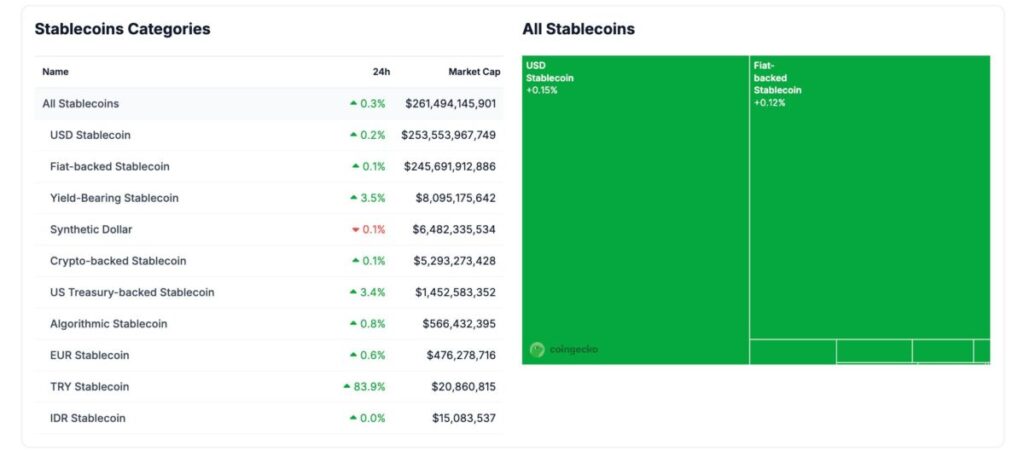Sort the table by the Name column header
Image resolution: width=1024 pixels, height=451 pixels.
(55, 72)
